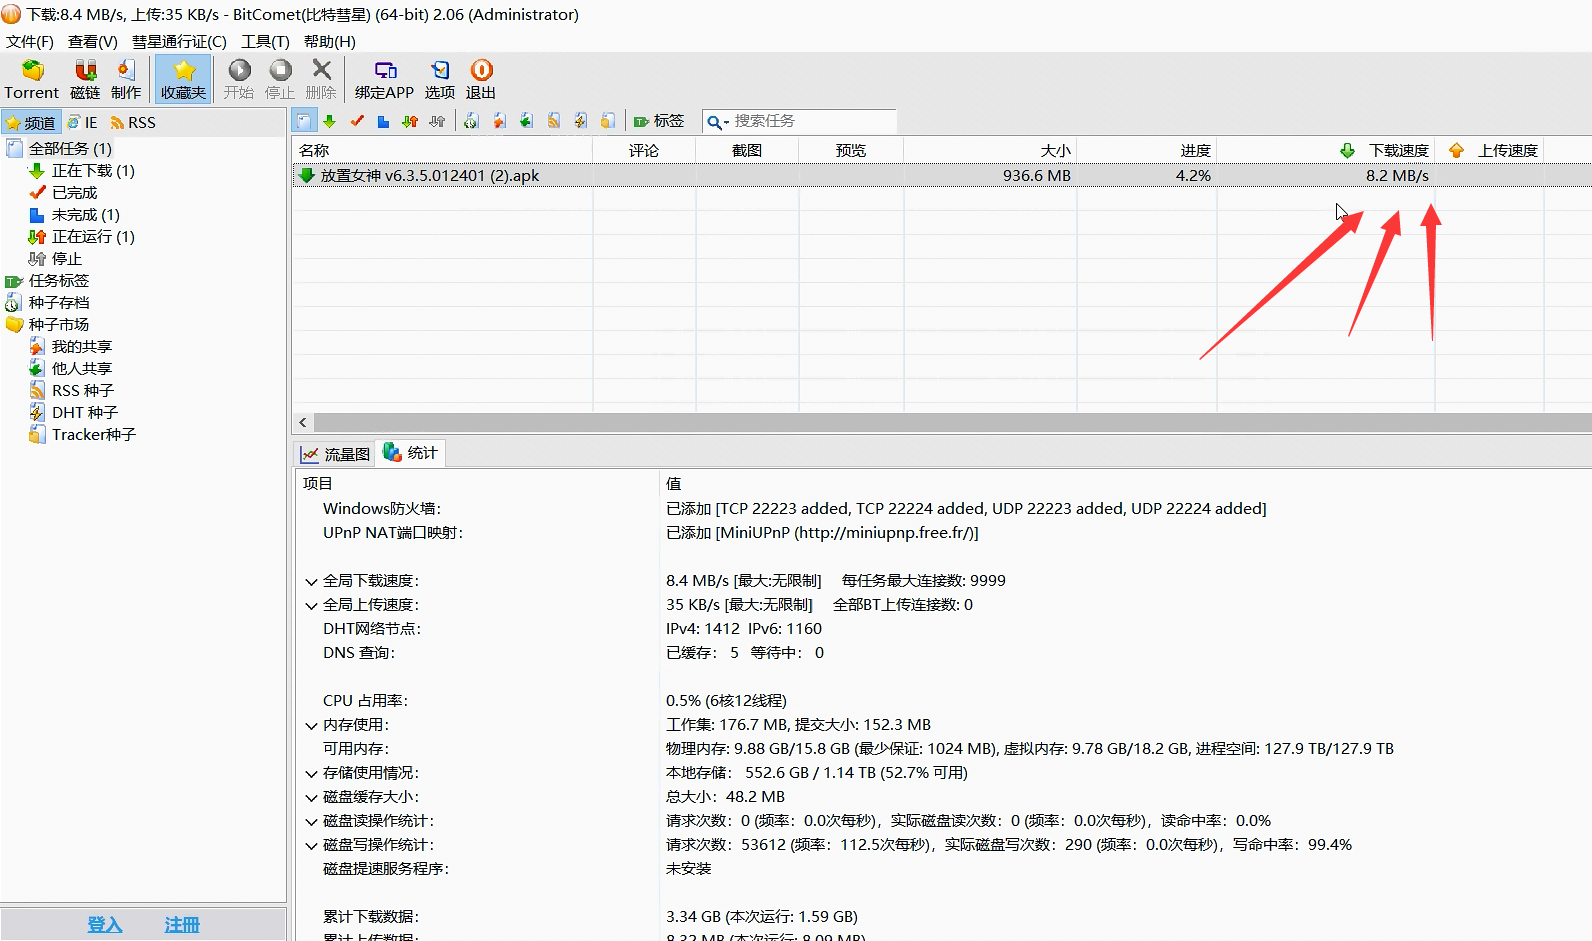Image resolution: width=1592 pixels, height=941 pixels.
Task: Expand the 存储使用情况 row
Action: pos(312,774)
